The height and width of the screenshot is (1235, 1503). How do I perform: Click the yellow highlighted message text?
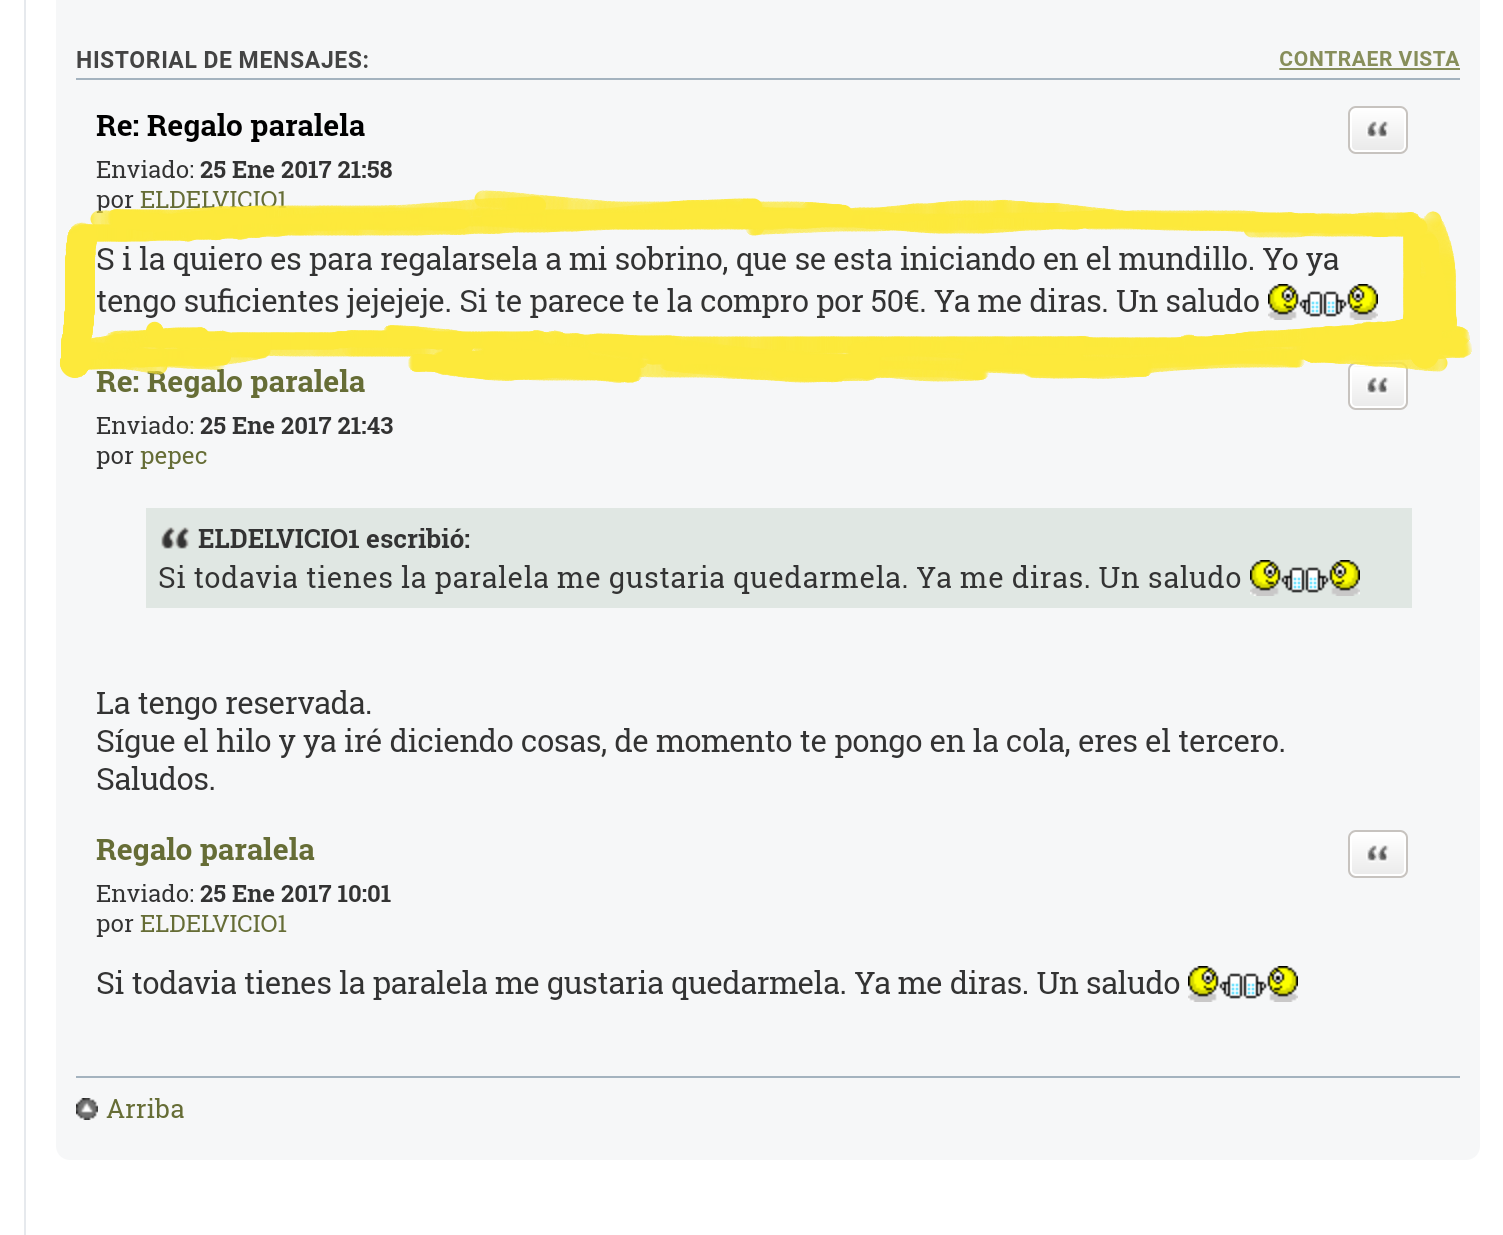(680, 280)
